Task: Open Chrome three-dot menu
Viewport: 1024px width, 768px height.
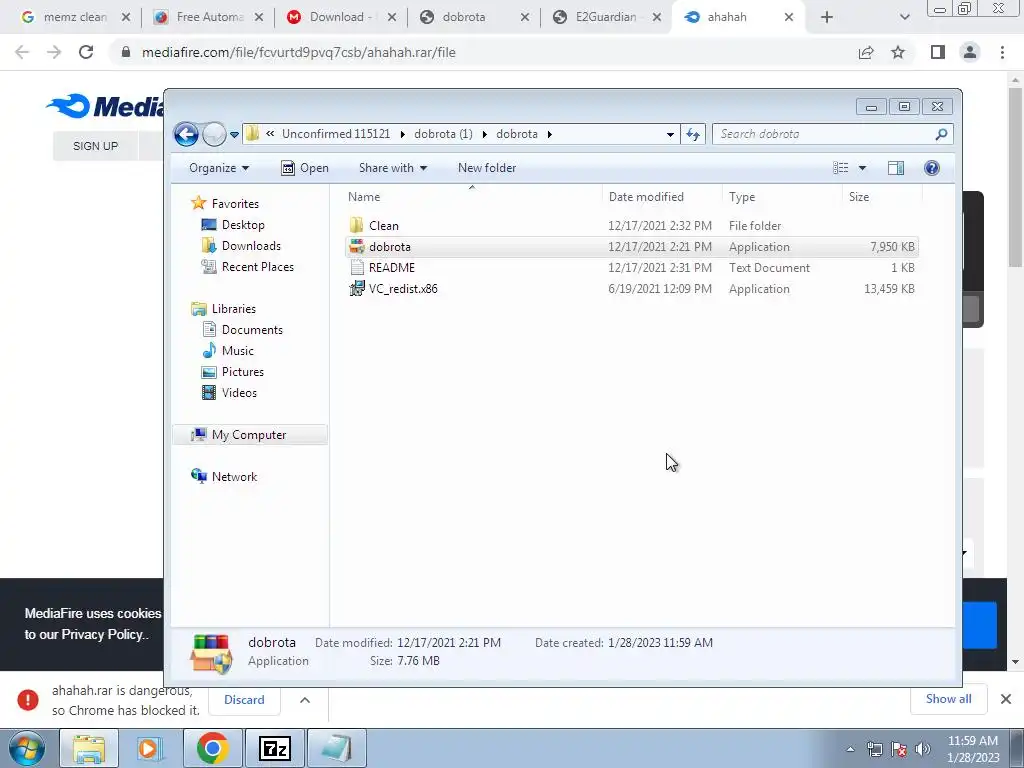Action: [x=1002, y=52]
